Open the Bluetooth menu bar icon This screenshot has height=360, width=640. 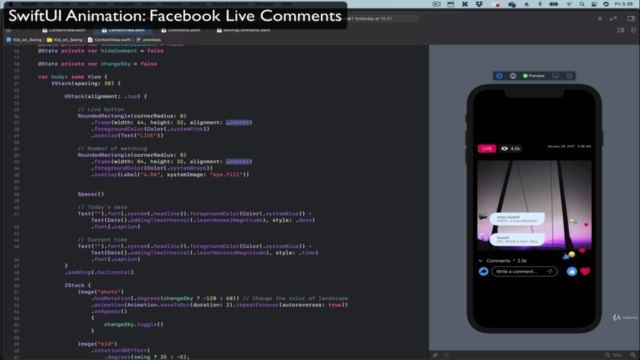[540, 4]
